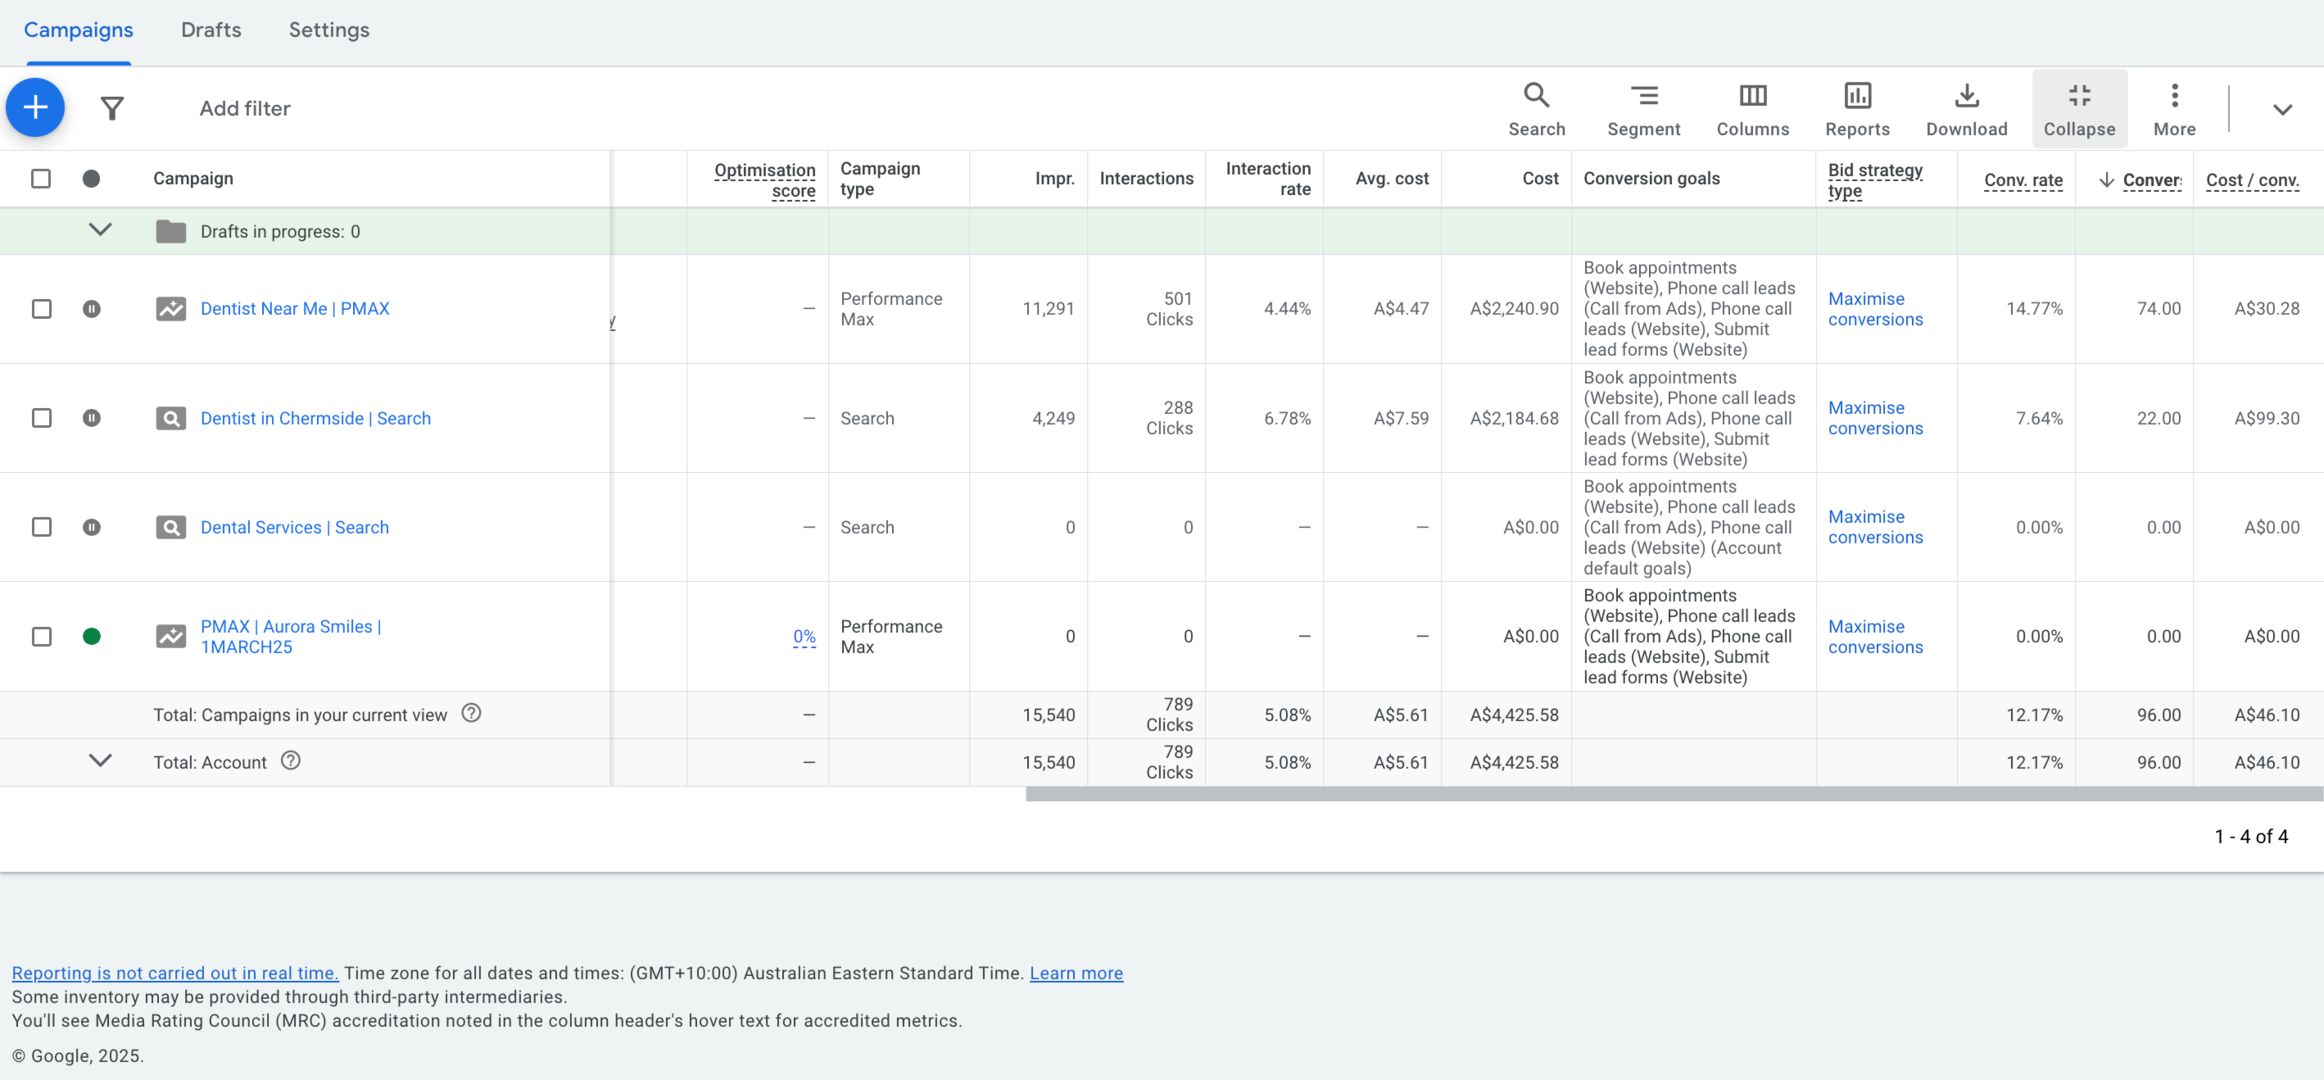2324x1080 pixels.
Task: Click the blue plus new campaign button
Action: pos(35,107)
